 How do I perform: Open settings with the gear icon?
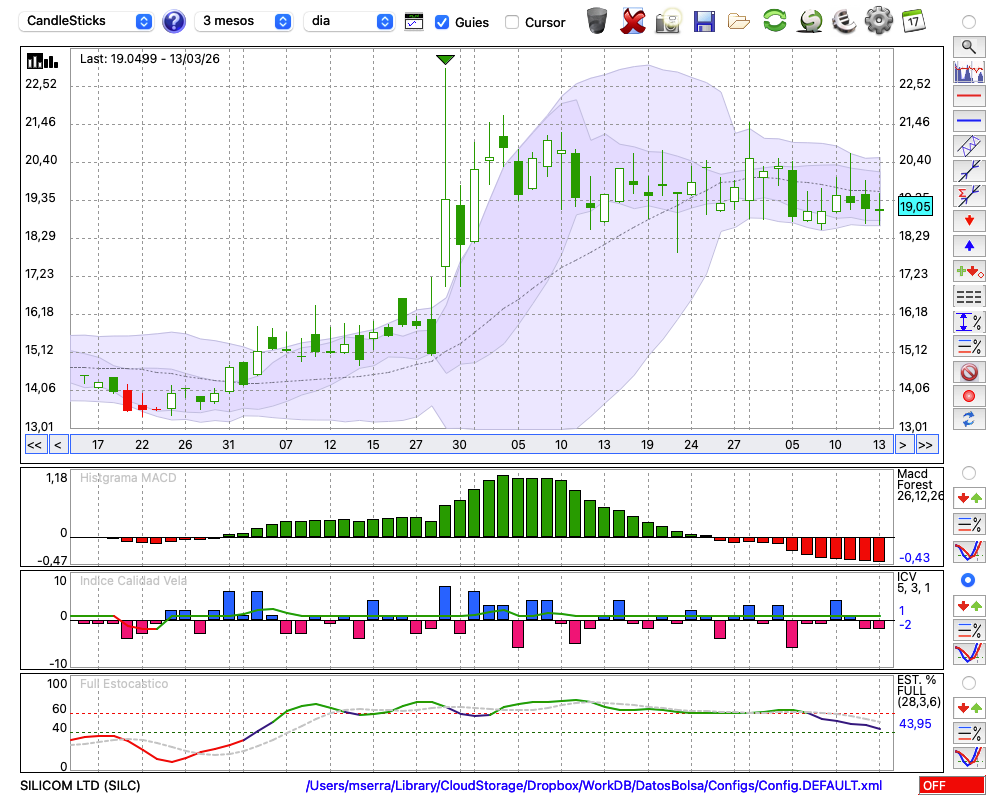(878, 20)
